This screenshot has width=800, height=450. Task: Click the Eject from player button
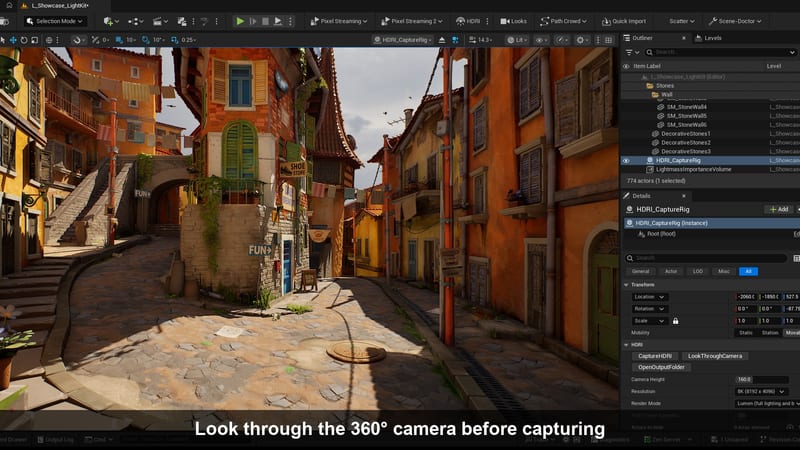[x=278, y=21]
